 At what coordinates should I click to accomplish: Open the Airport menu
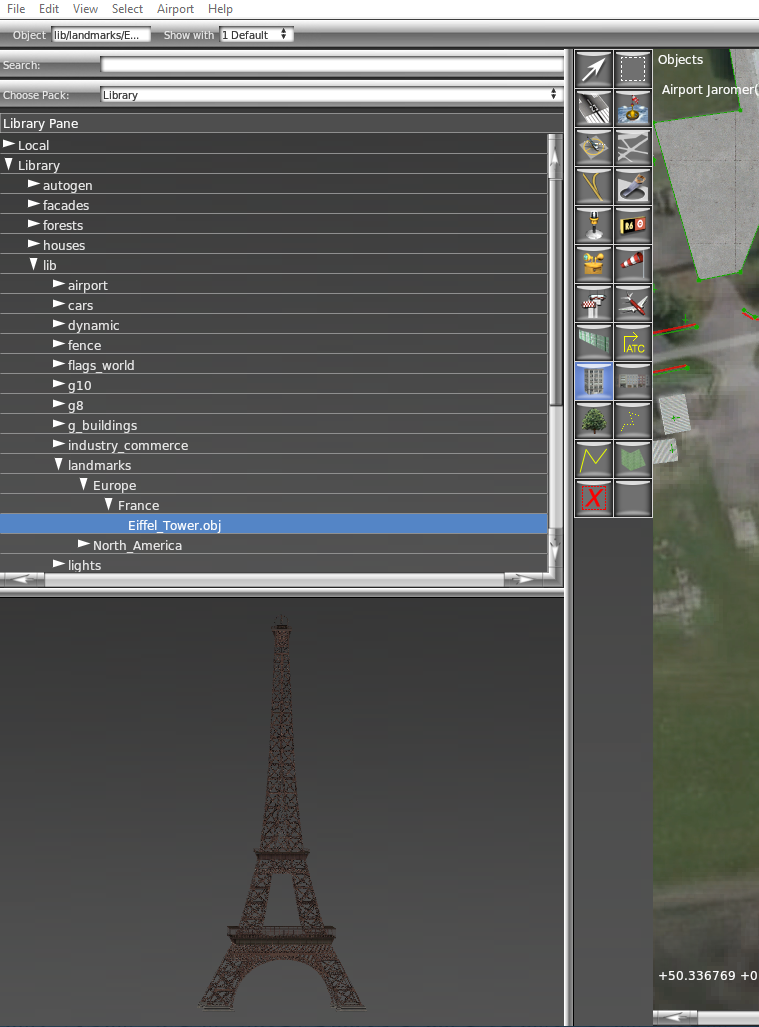[x=176, y=9]
